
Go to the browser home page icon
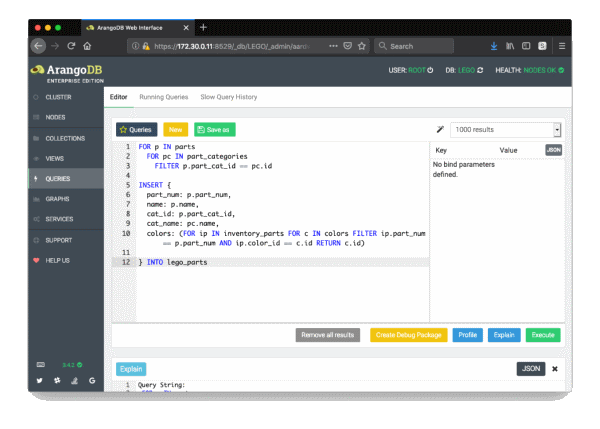(x=87, y=46)
